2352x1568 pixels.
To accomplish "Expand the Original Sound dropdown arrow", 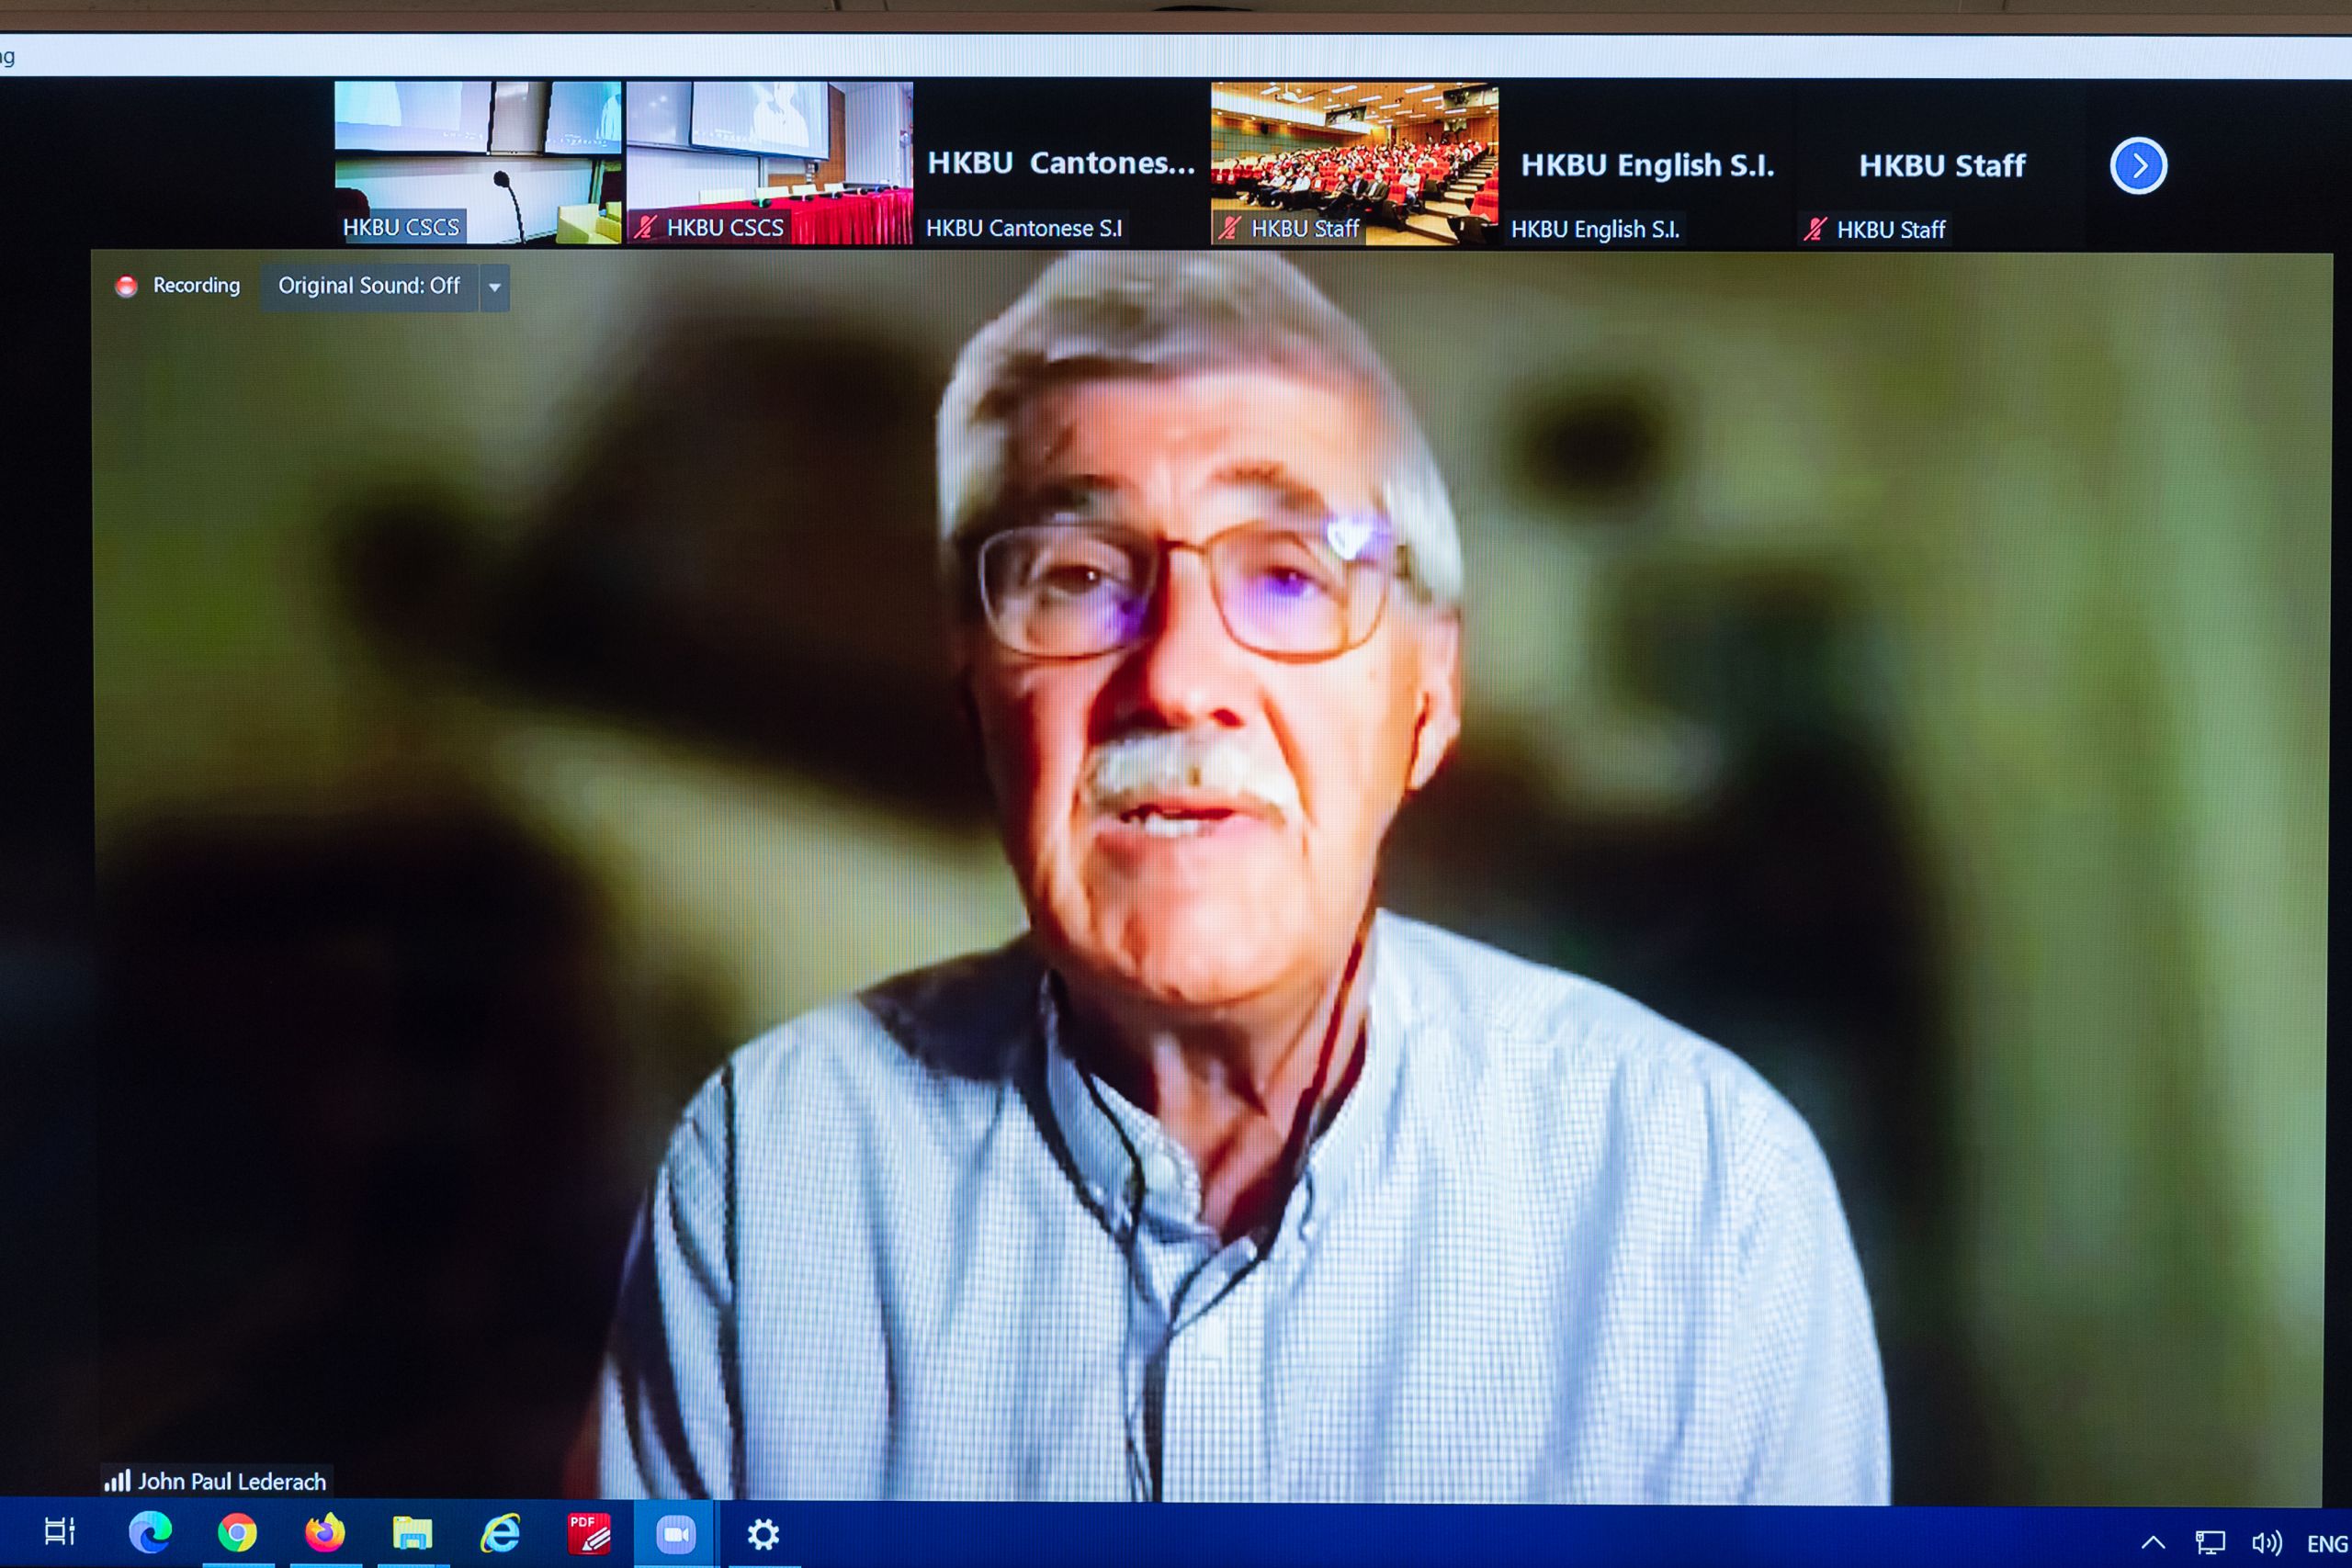I will pyautogui.click(x=494, y=287).
